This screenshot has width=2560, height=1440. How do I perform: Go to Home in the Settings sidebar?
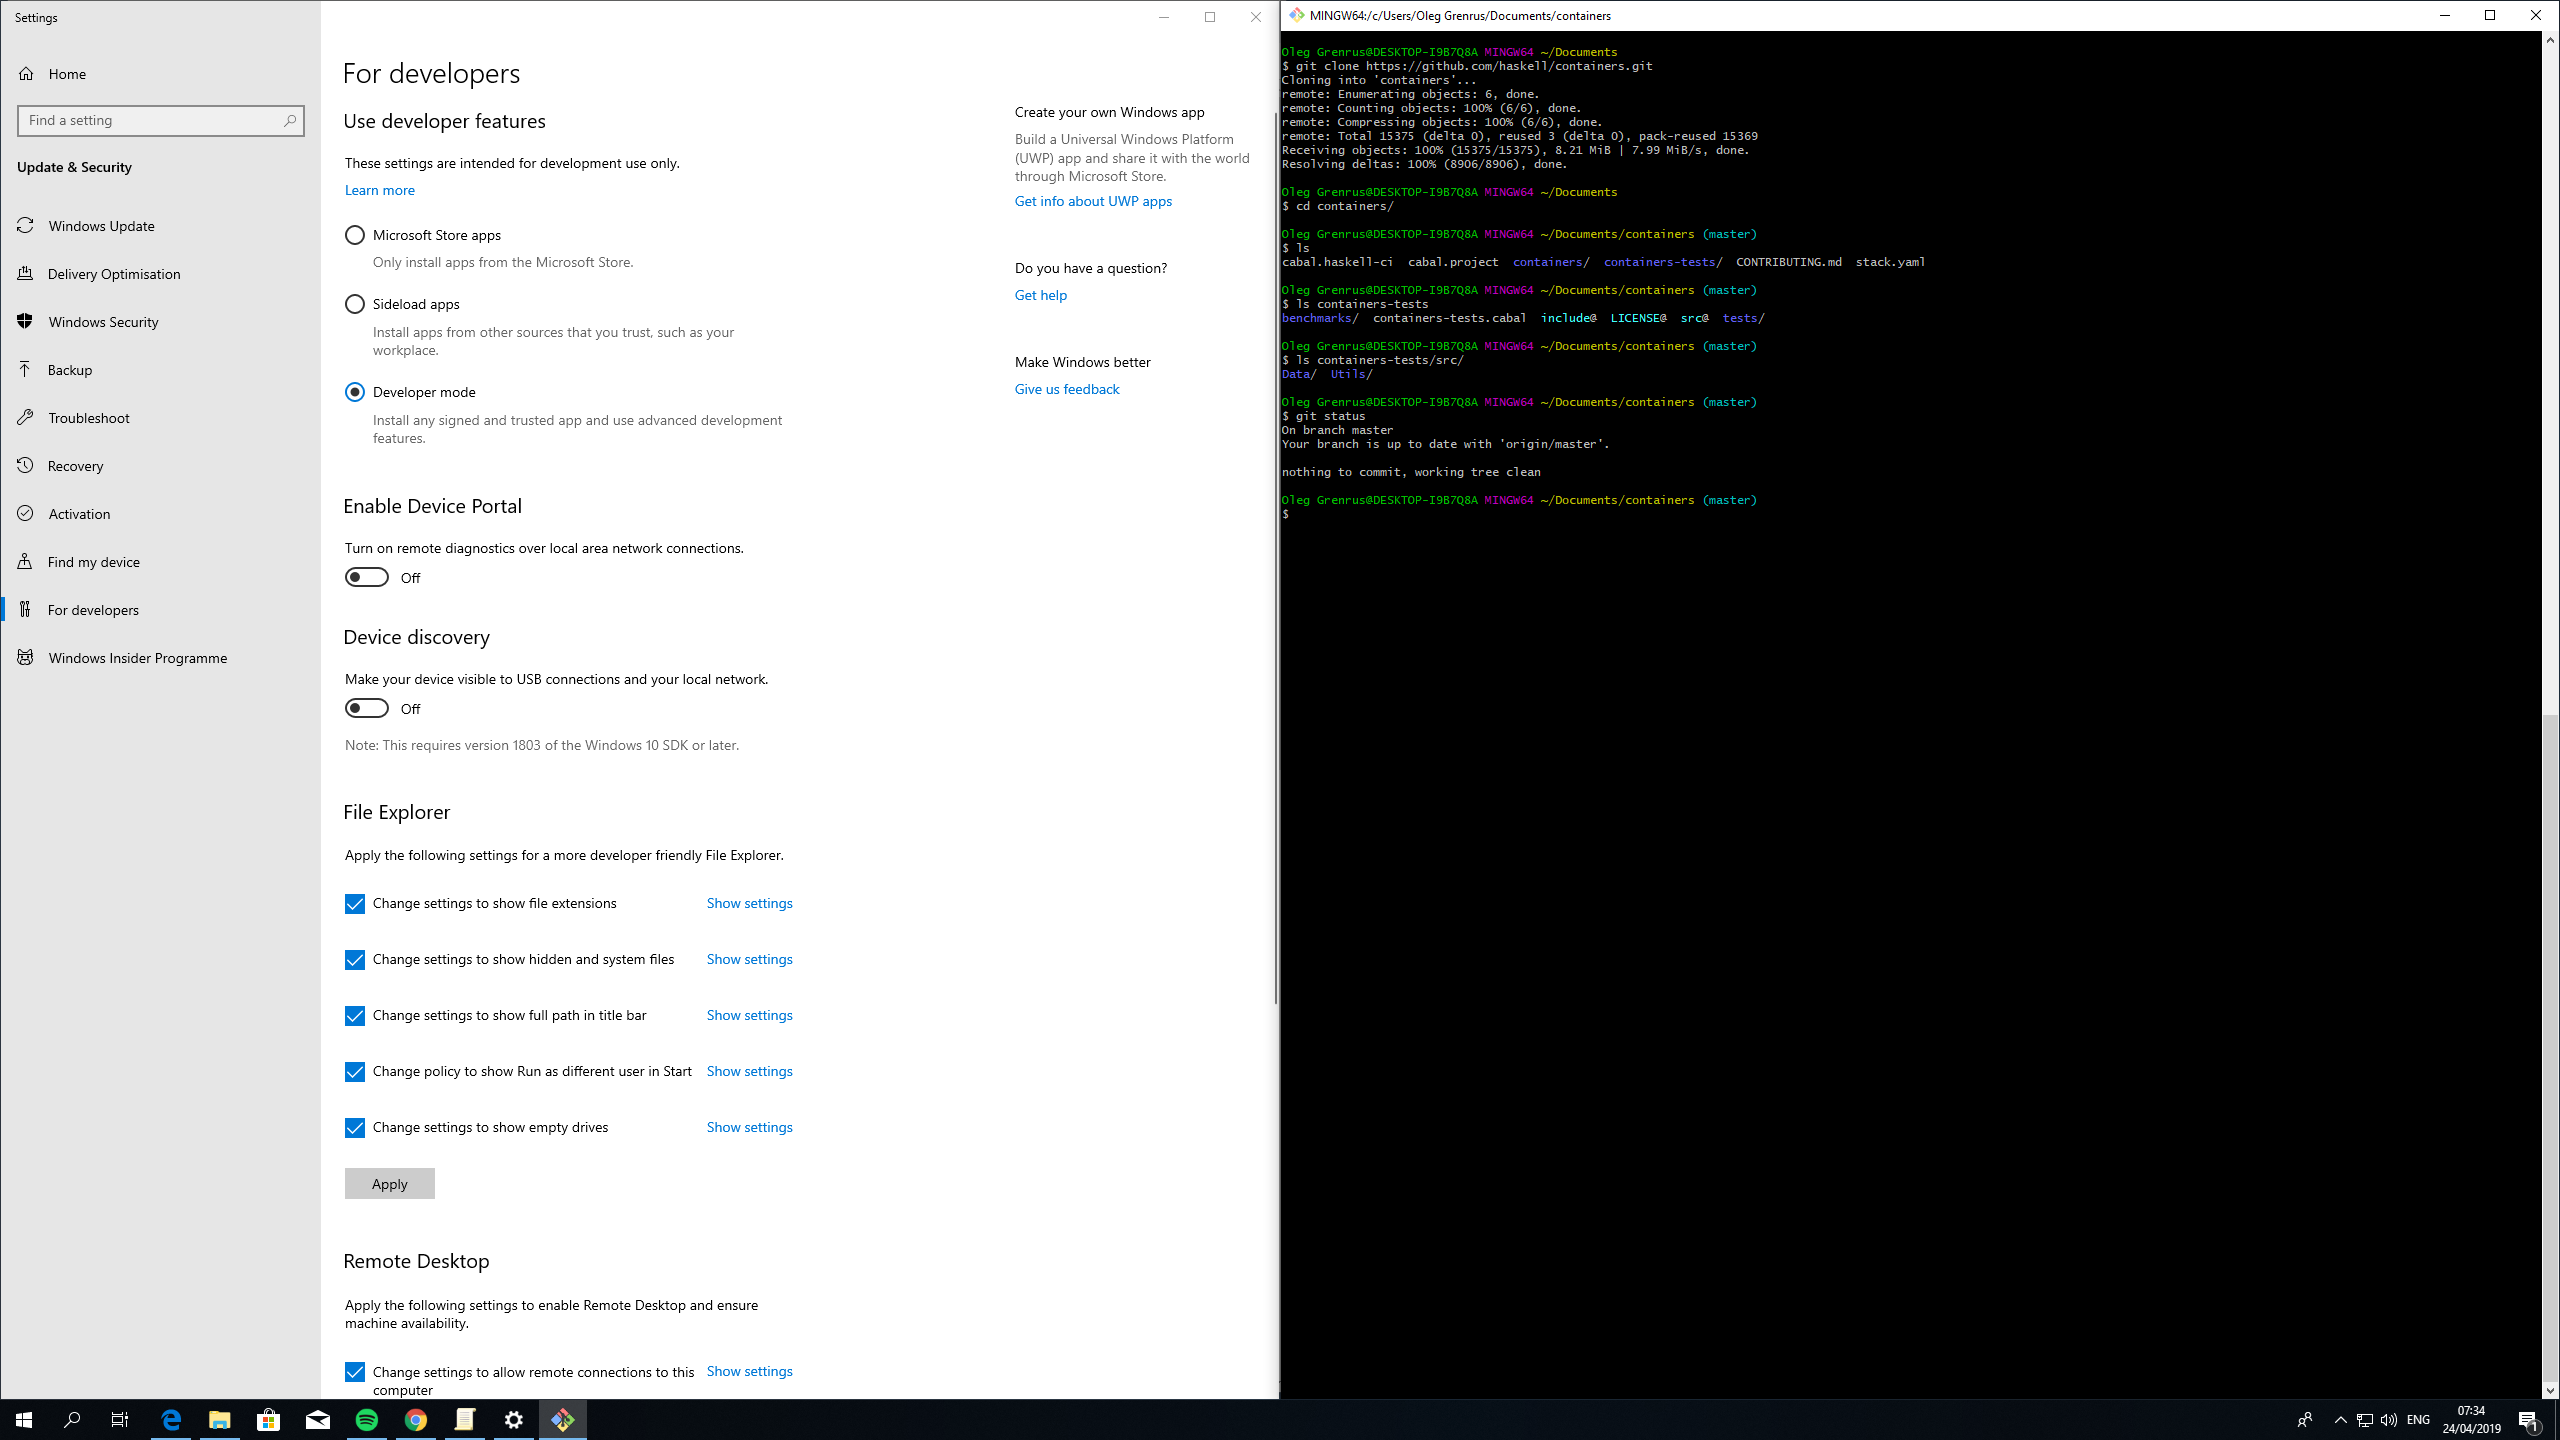(67, 73)
